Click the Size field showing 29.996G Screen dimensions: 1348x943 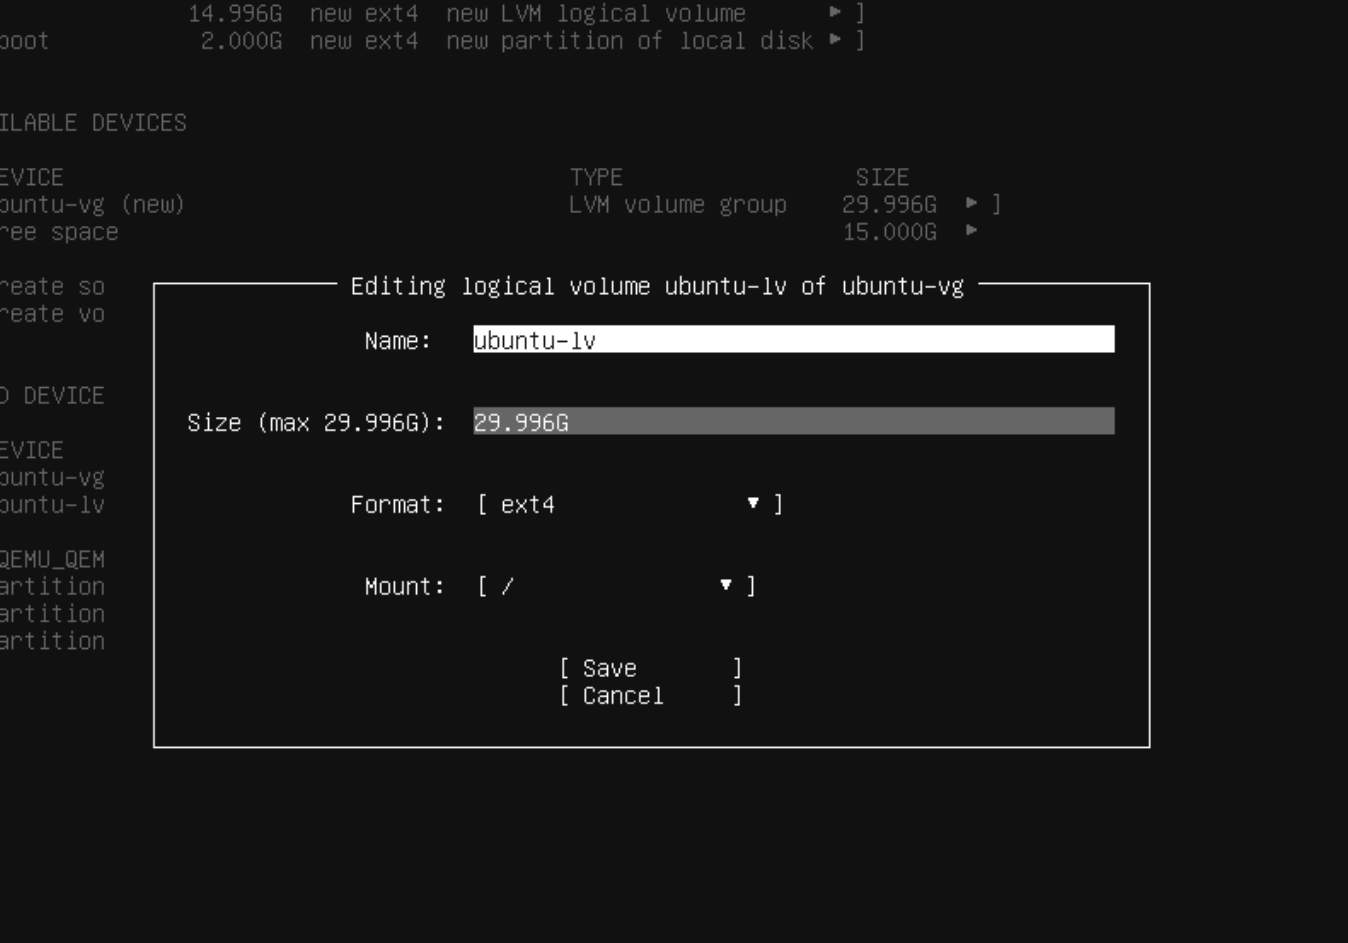point(793,422)
